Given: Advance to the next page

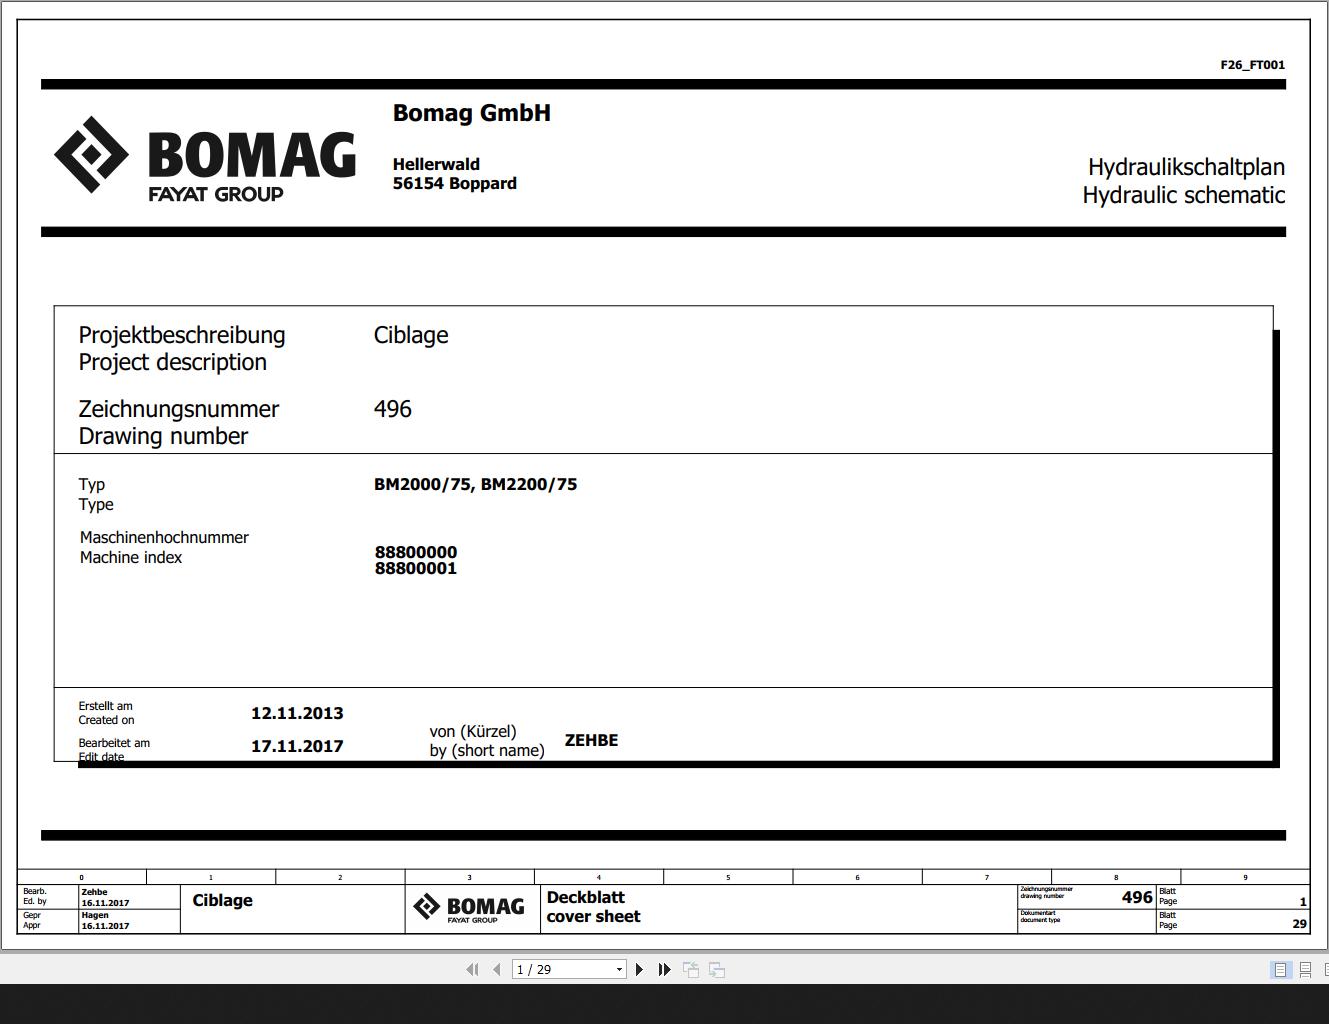Looking at the screenshot, I should pos(640,969).
